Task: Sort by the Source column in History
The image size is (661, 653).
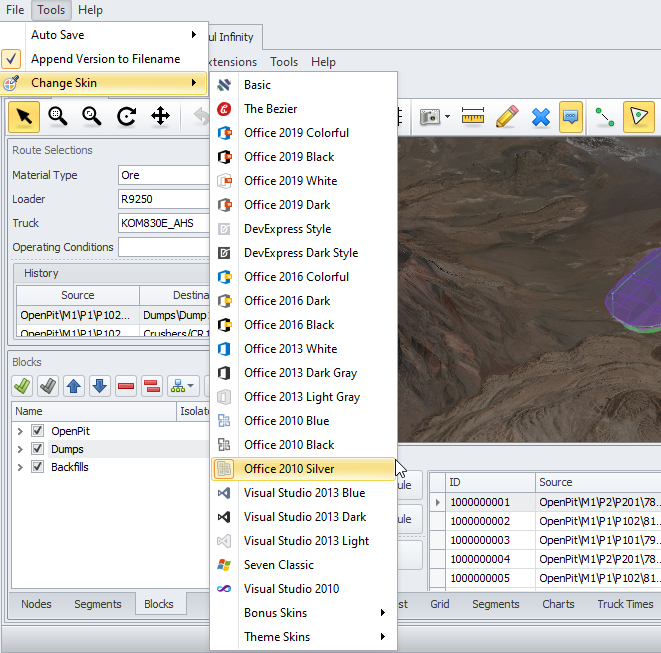Action: pyautogui.click(x=78, y=295)
